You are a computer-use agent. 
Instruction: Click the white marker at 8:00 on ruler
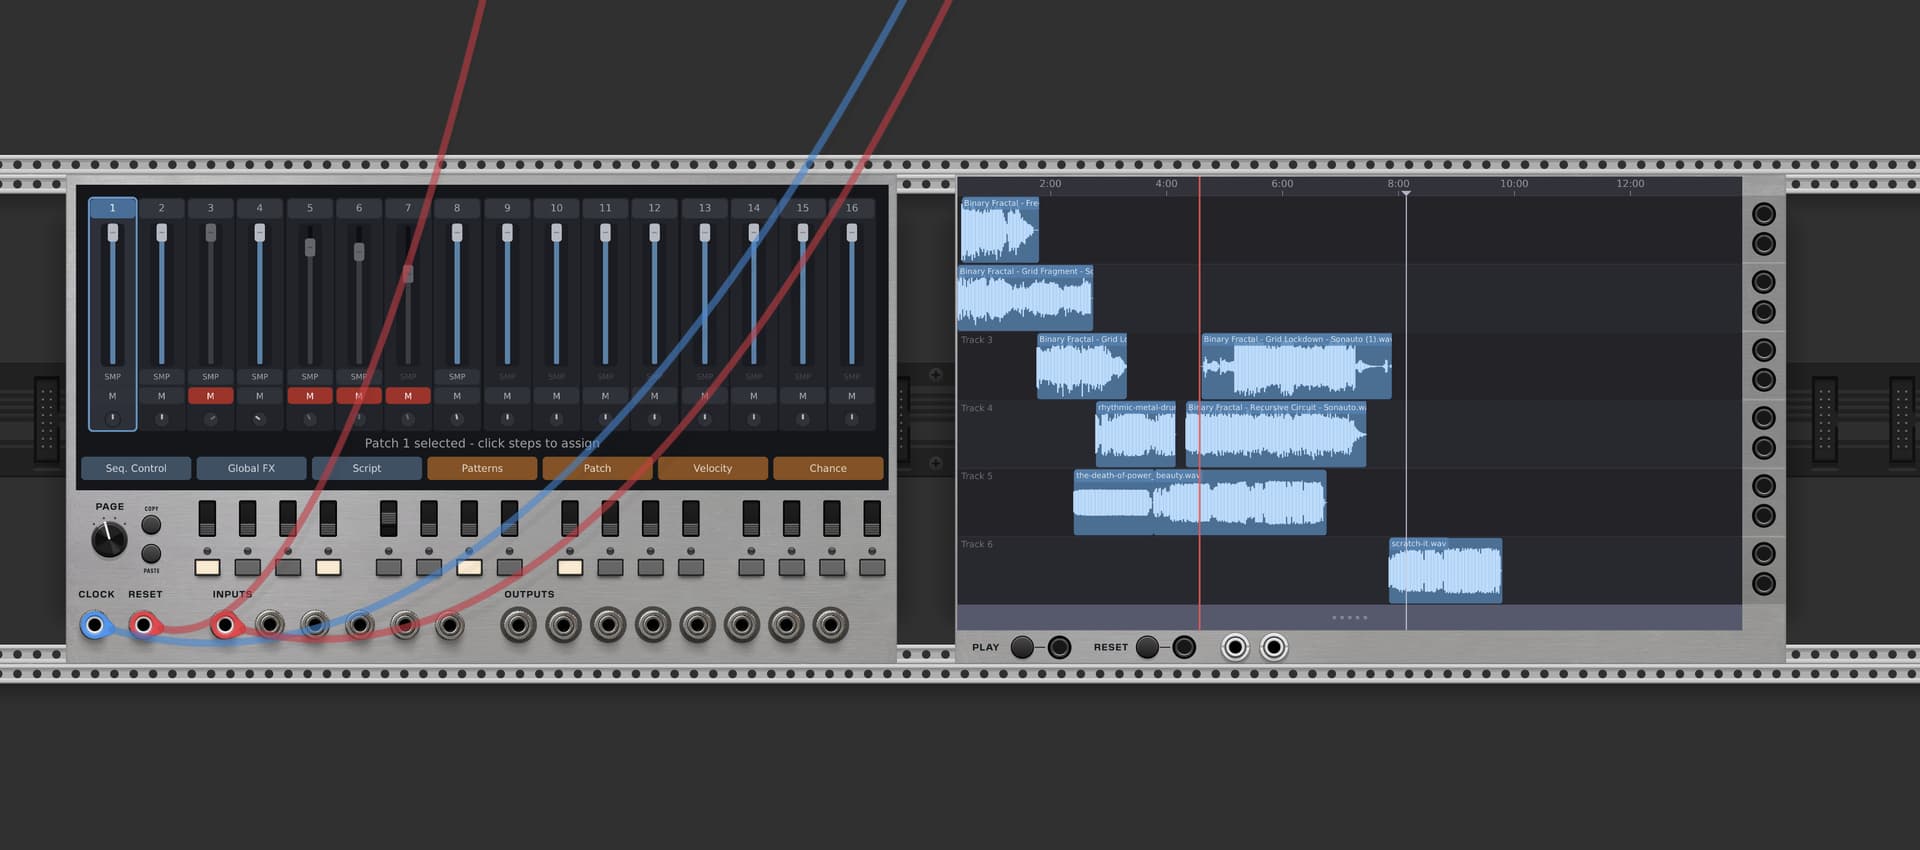[1405, 193]
